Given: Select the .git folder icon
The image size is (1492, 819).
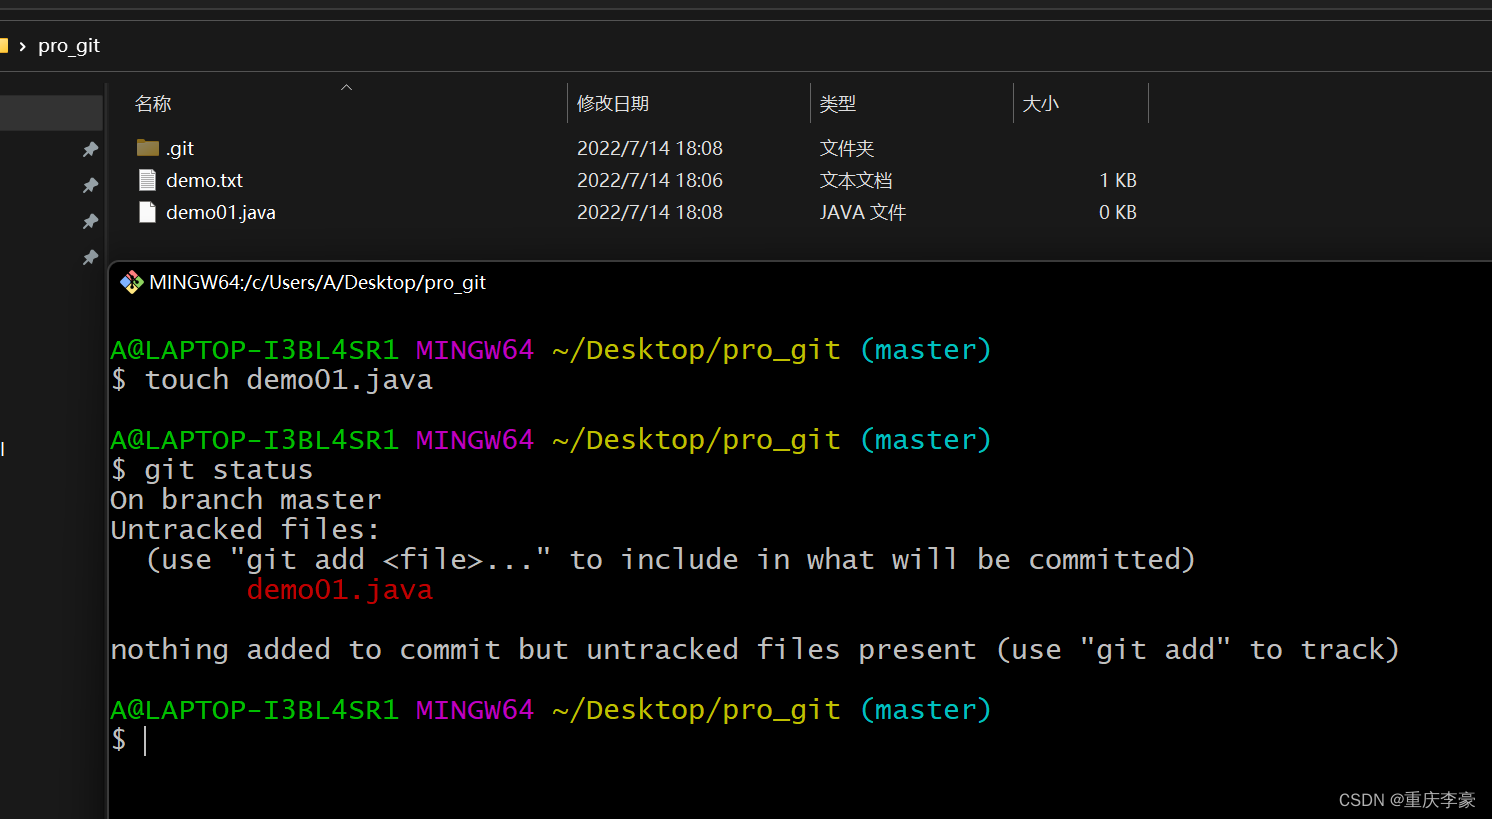Looking at the screenshot, I should (x=148, y=148).
